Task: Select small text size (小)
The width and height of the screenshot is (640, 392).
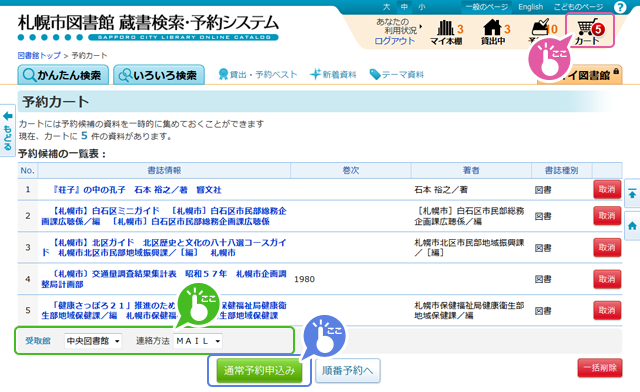Action: click(422, 7)
